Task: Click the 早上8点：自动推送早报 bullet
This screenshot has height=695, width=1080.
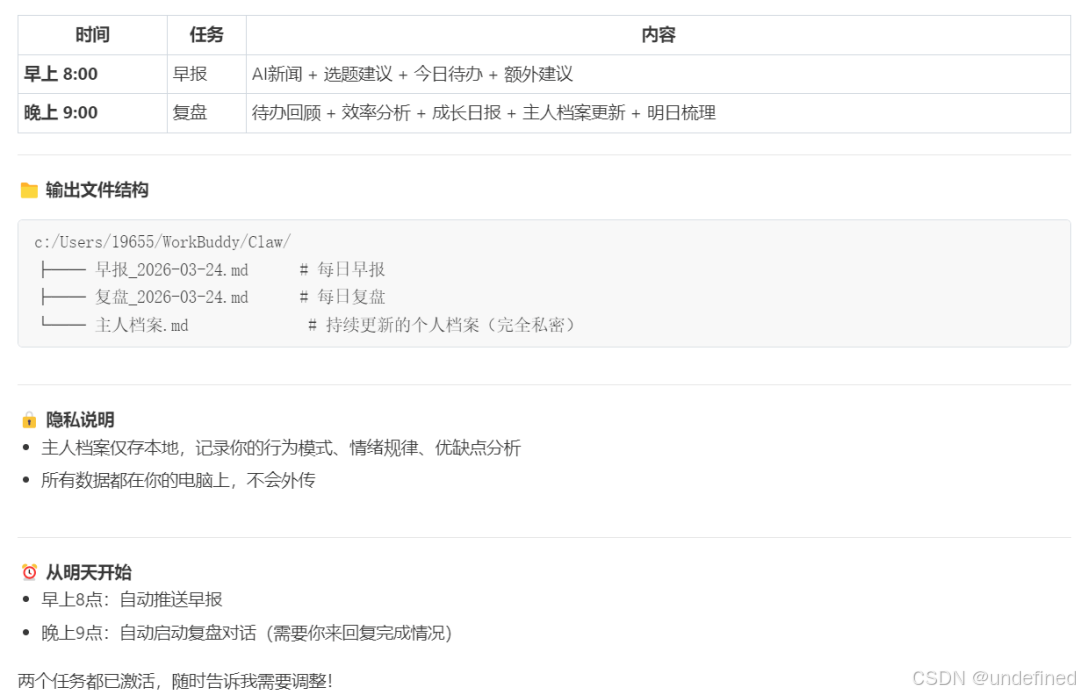Action: pos(132,600)
